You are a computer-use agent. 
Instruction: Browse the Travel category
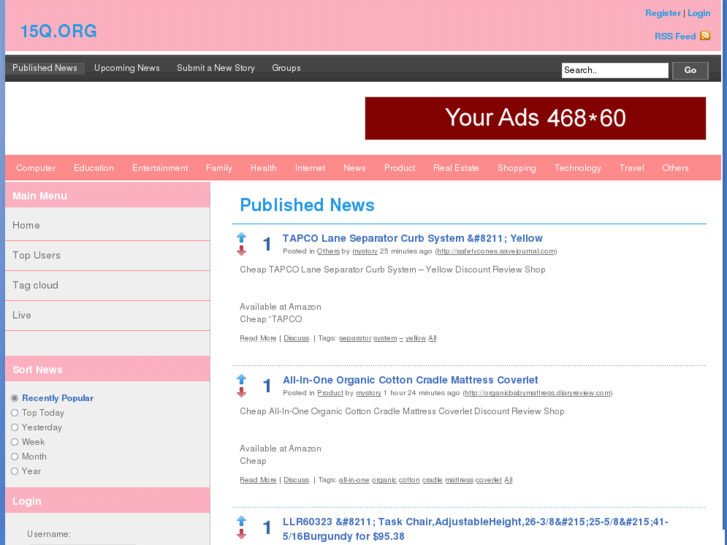(632, 168)
